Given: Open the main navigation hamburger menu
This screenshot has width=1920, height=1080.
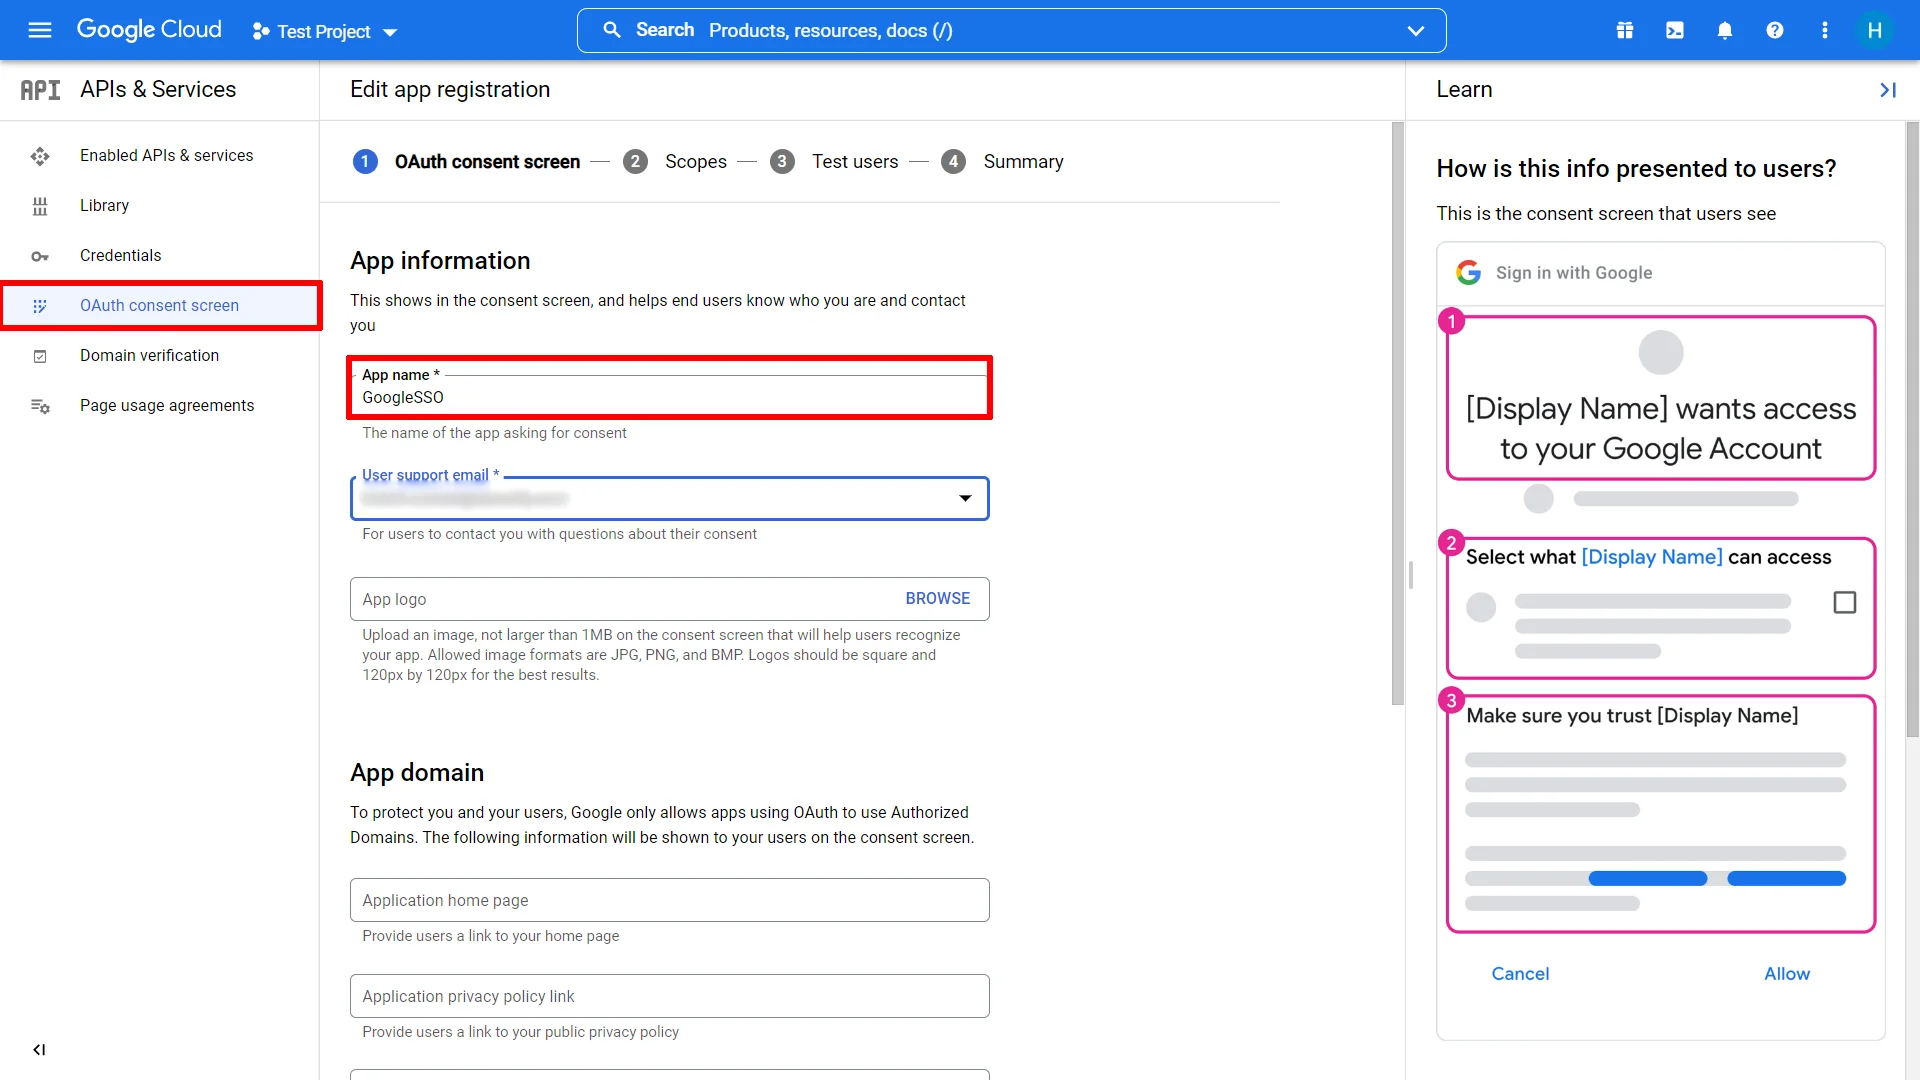Looking at the screenshot, I should click(x=40, y=30).
